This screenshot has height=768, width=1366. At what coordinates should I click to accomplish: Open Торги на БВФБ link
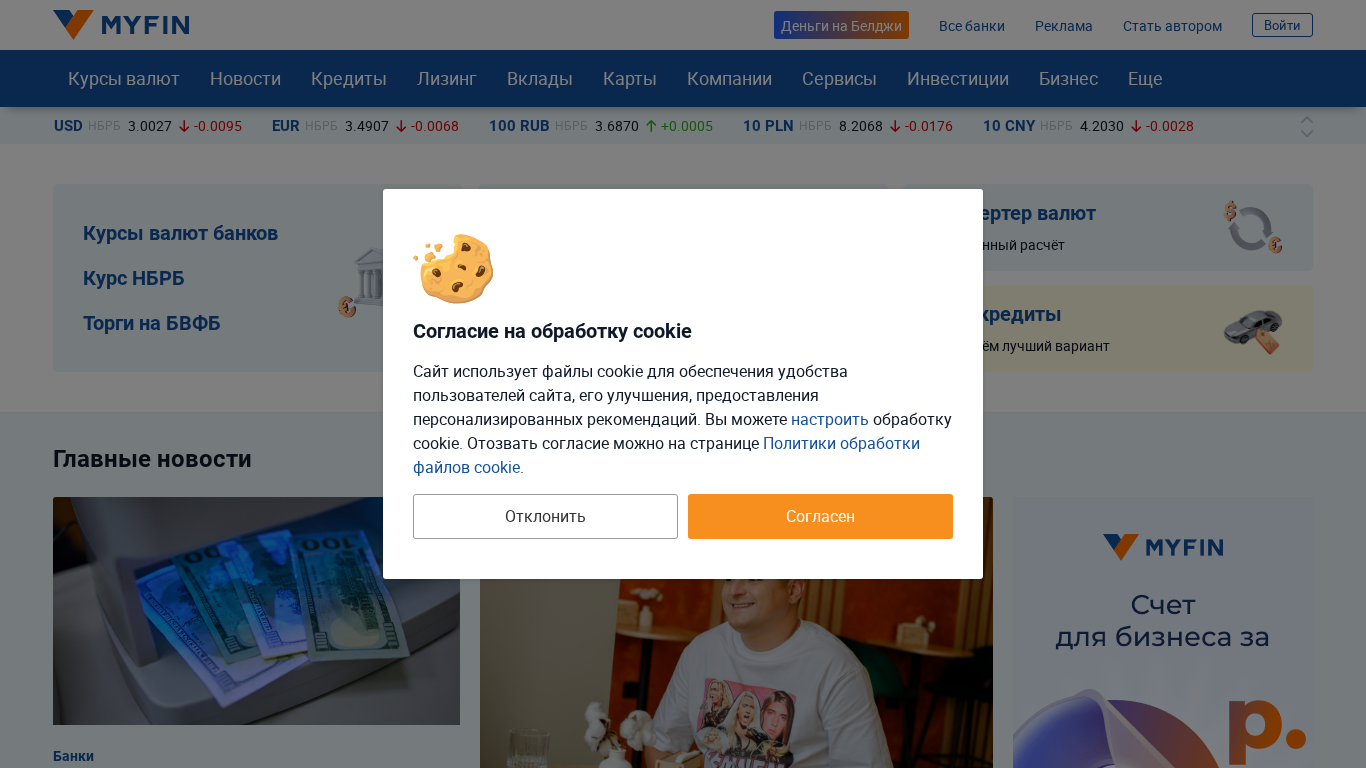click(152, 323)
